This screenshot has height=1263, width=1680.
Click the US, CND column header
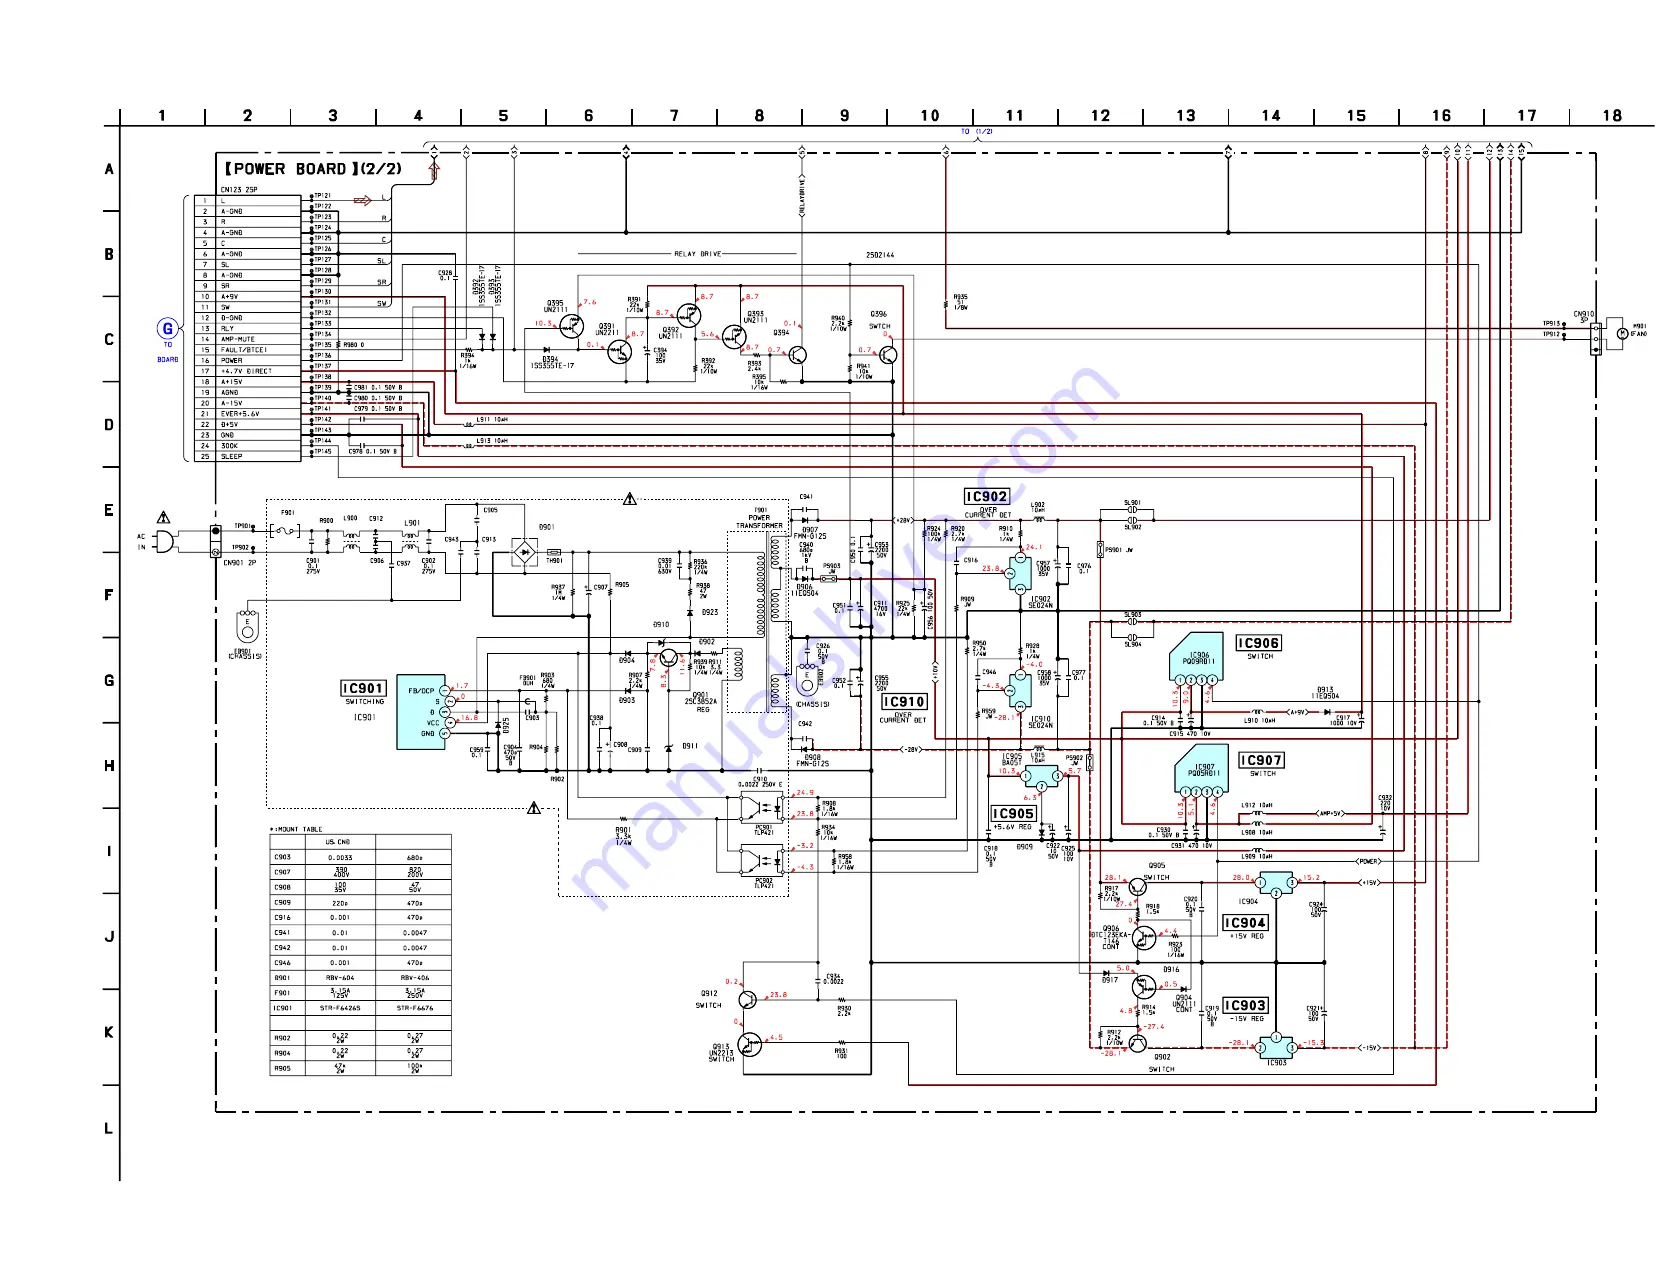click(x=338, y=842)
